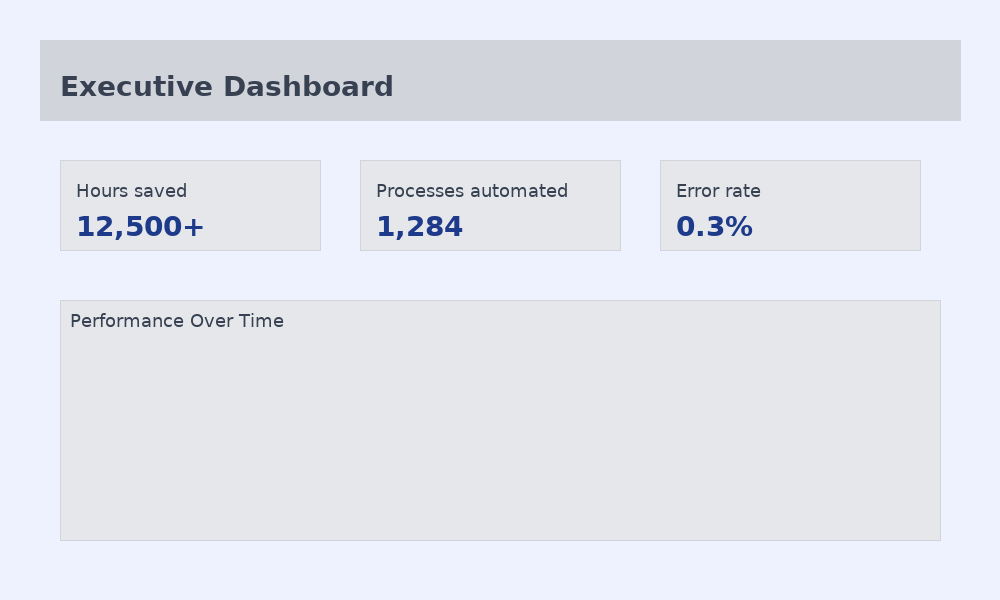Screen dimensions: 1000x600
Task: Click the Error rate label
Action: (718, 191)
